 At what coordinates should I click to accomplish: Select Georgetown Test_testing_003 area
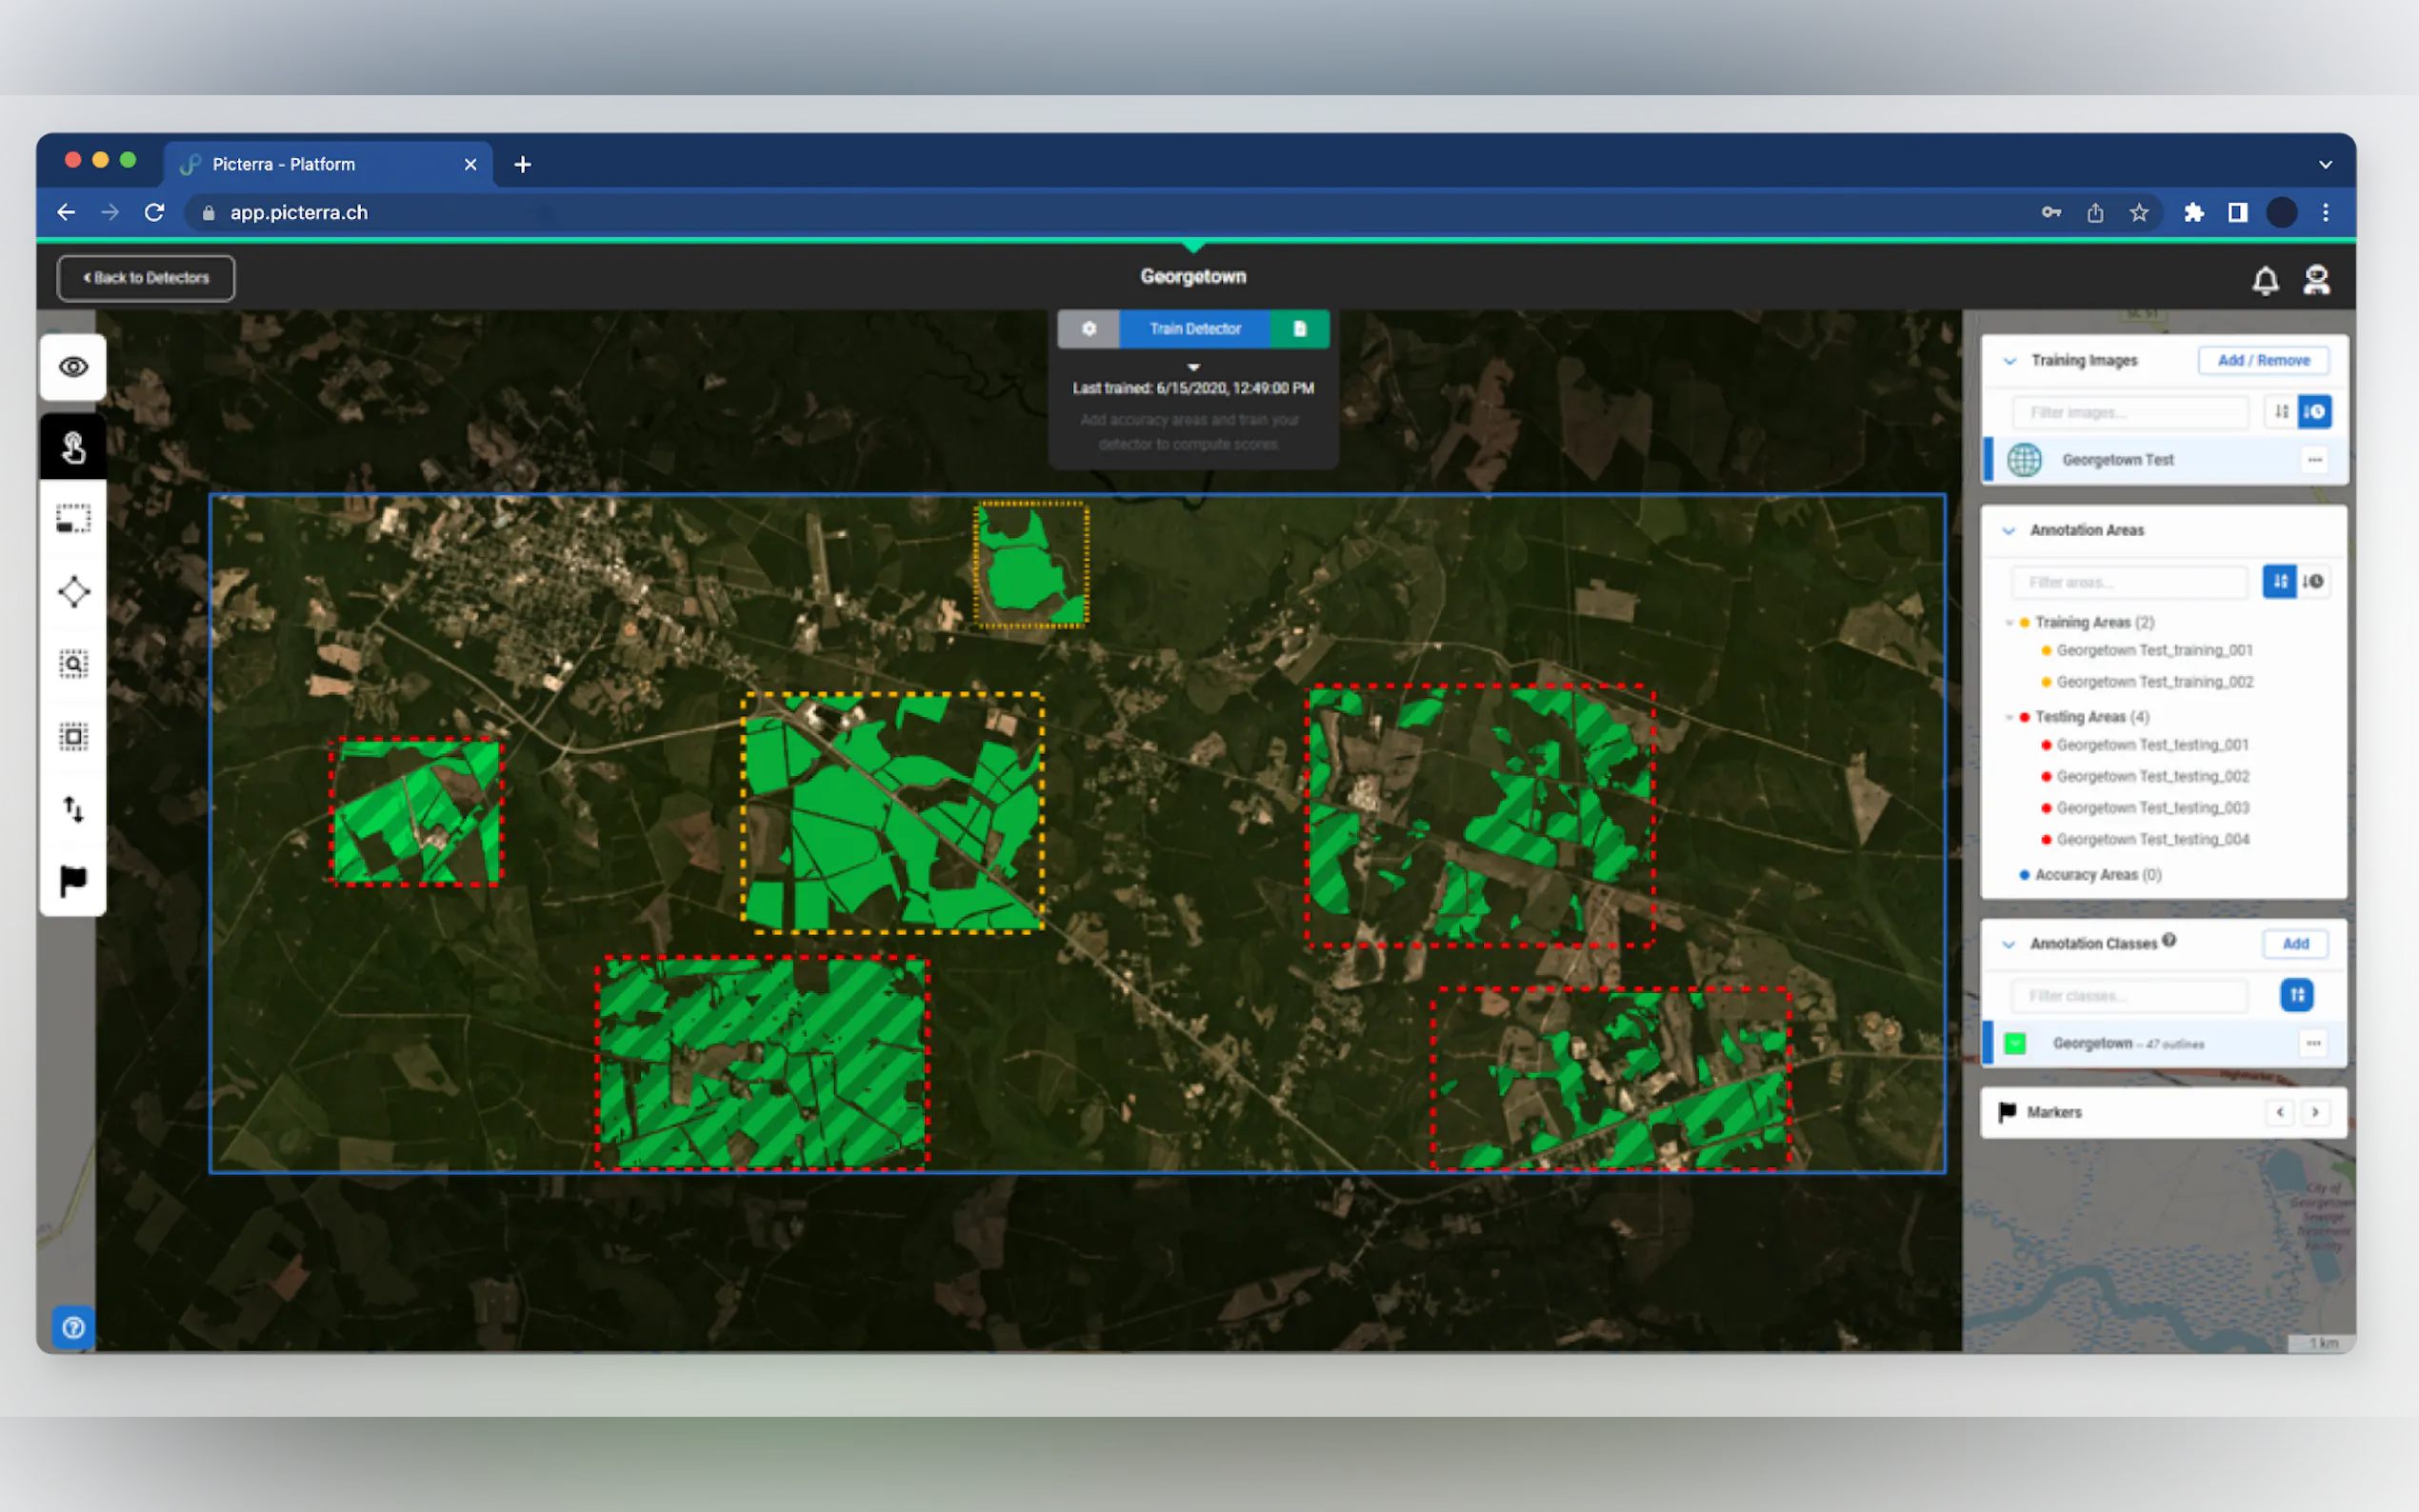2152,808
